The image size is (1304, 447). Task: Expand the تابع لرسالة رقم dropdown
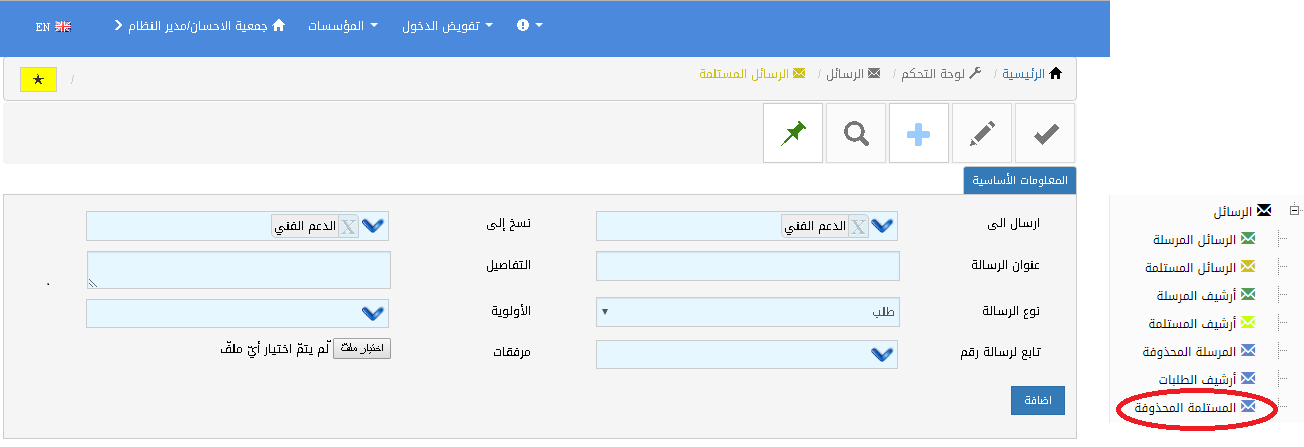click(882, 354)
